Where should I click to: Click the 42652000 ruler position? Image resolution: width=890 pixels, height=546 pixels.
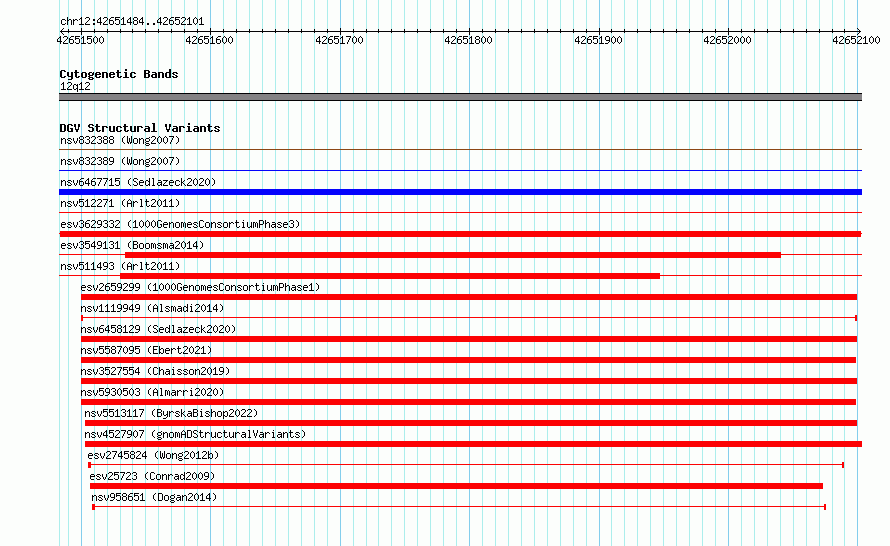(727, 40)
